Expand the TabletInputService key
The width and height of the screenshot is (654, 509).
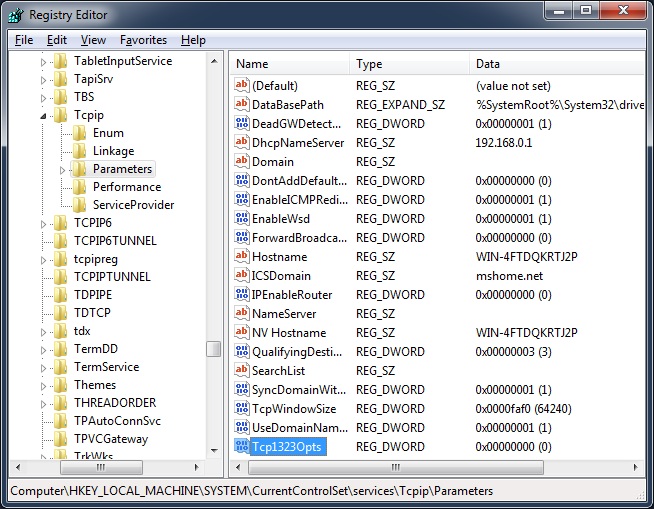click(x=43, y=62)
